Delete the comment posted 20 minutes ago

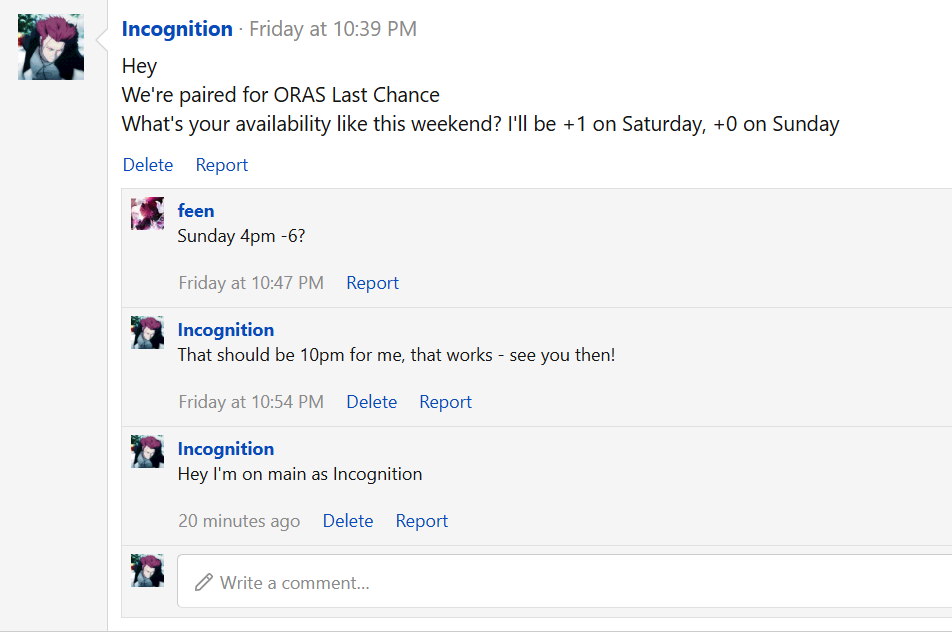(347, 521)
